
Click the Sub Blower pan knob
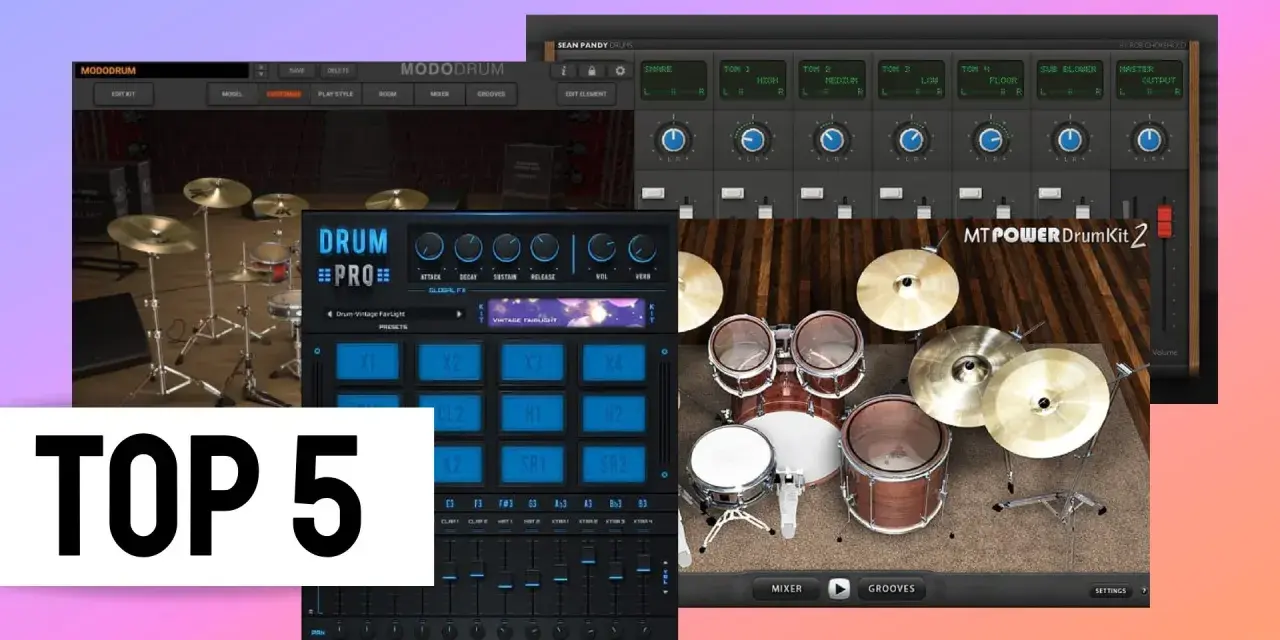1069,139
